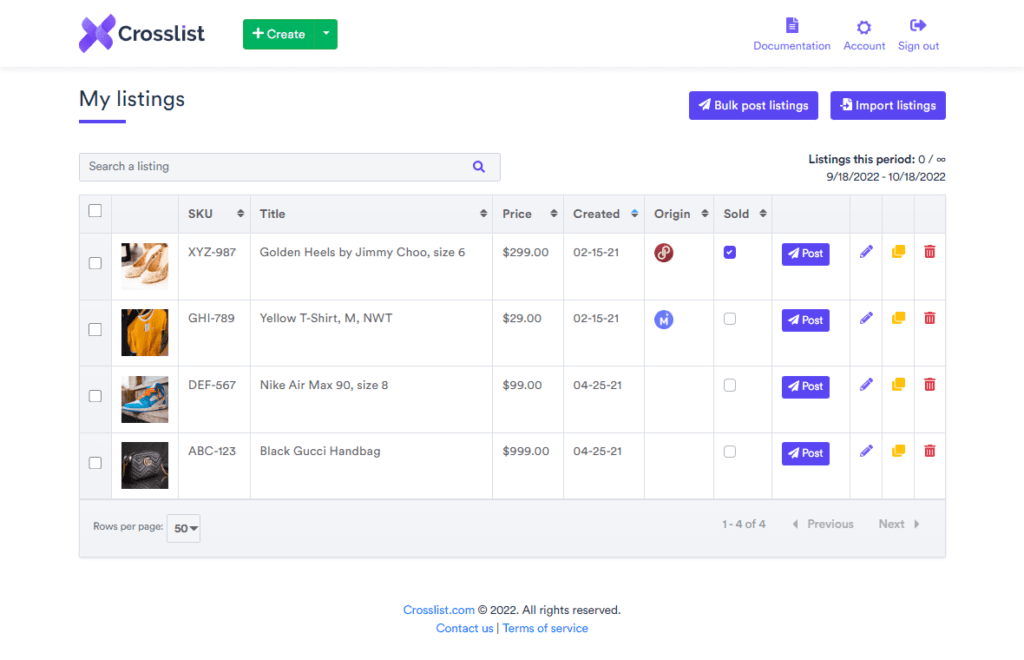Click the Mercari origin icon for Yellow T-Shirt
Viewport: 1024px width, 660px height.
point(663,318)
